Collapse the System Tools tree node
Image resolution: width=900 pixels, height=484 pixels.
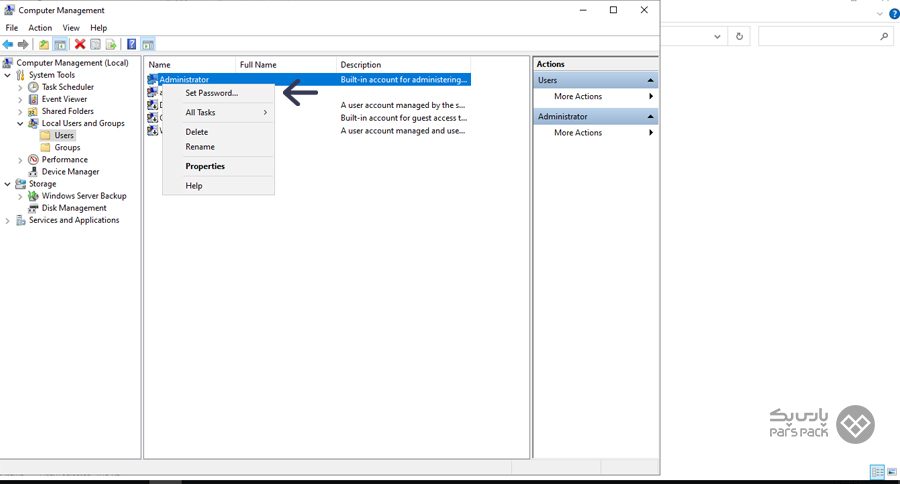pos(7,75)
